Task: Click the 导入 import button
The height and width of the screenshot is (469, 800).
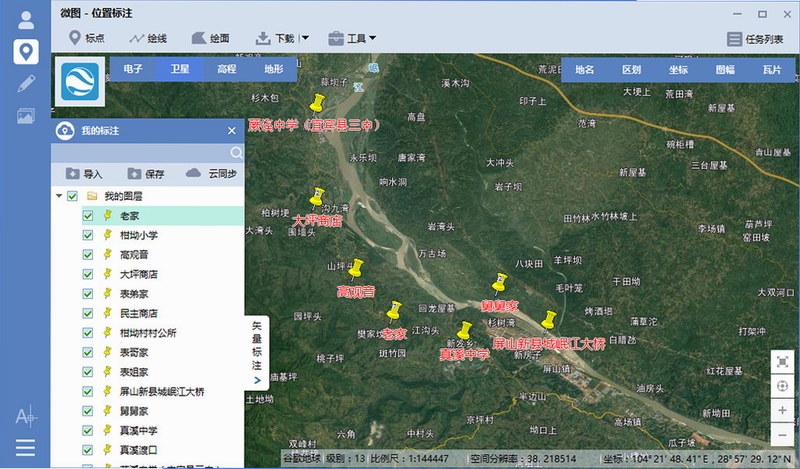Action: point(84,174)
